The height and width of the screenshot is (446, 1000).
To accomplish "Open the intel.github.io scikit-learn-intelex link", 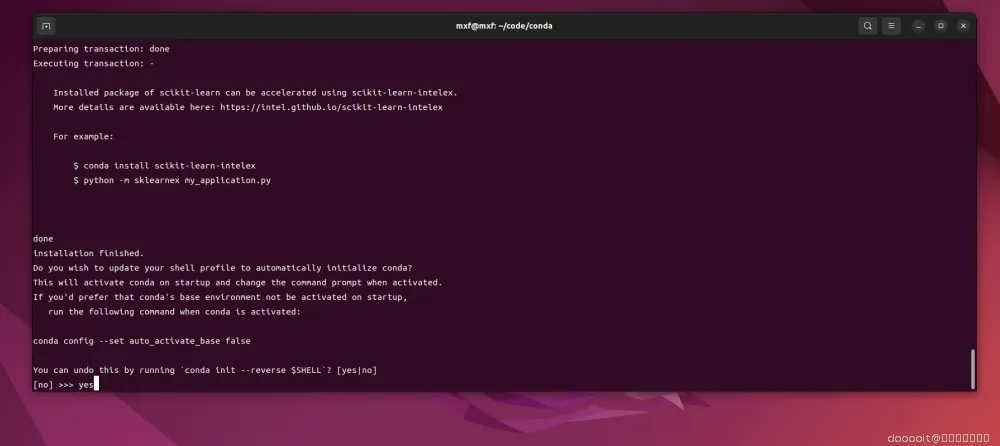I will [332, 107].
